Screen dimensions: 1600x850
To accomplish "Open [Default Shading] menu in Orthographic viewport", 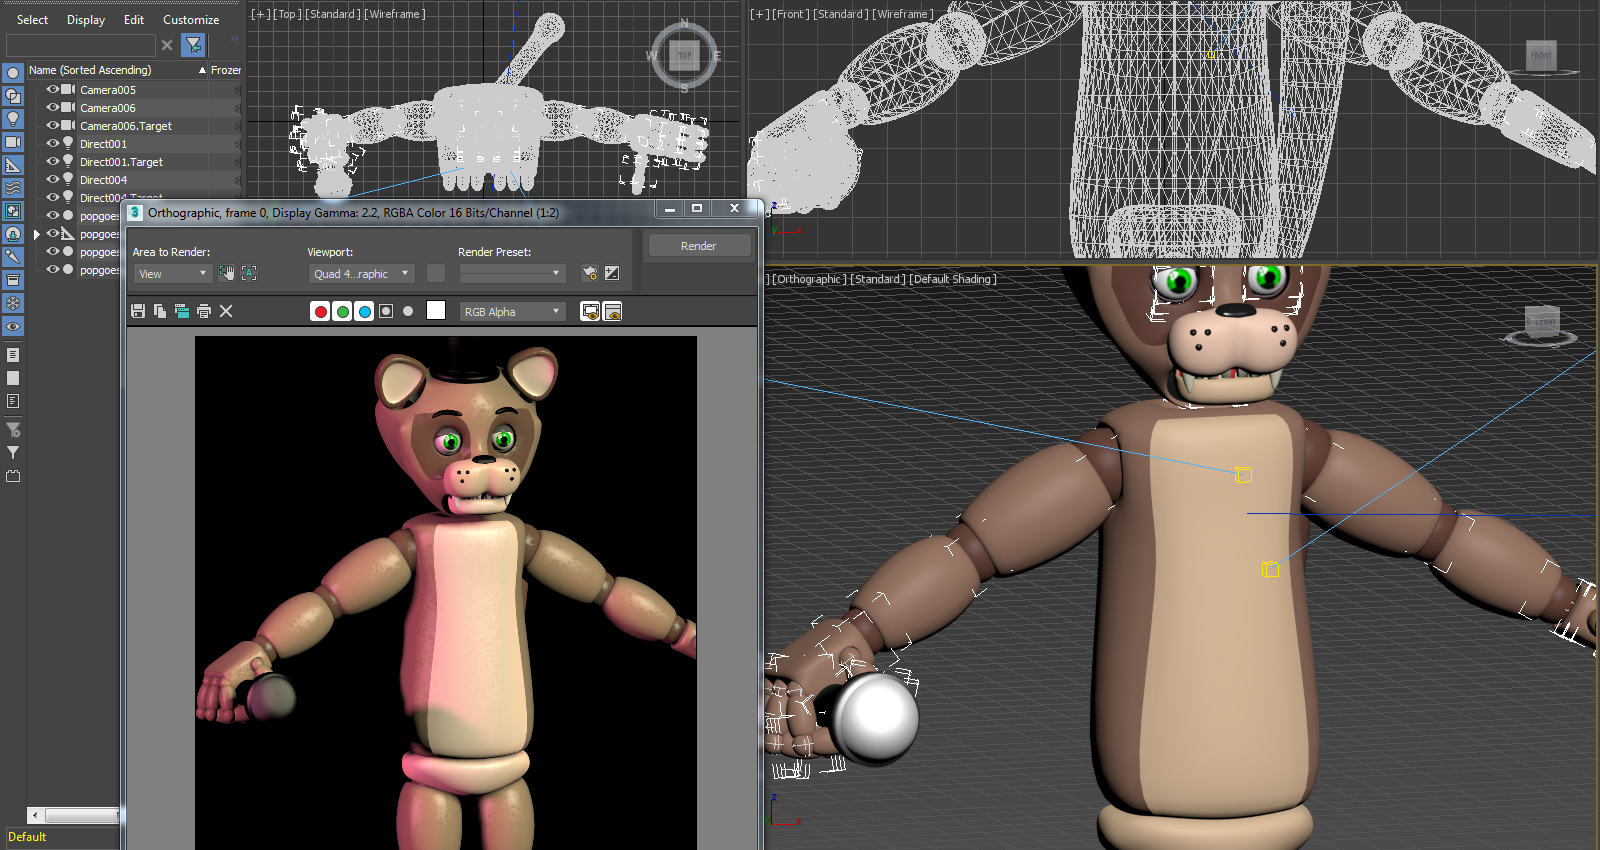I will (953, 279).
